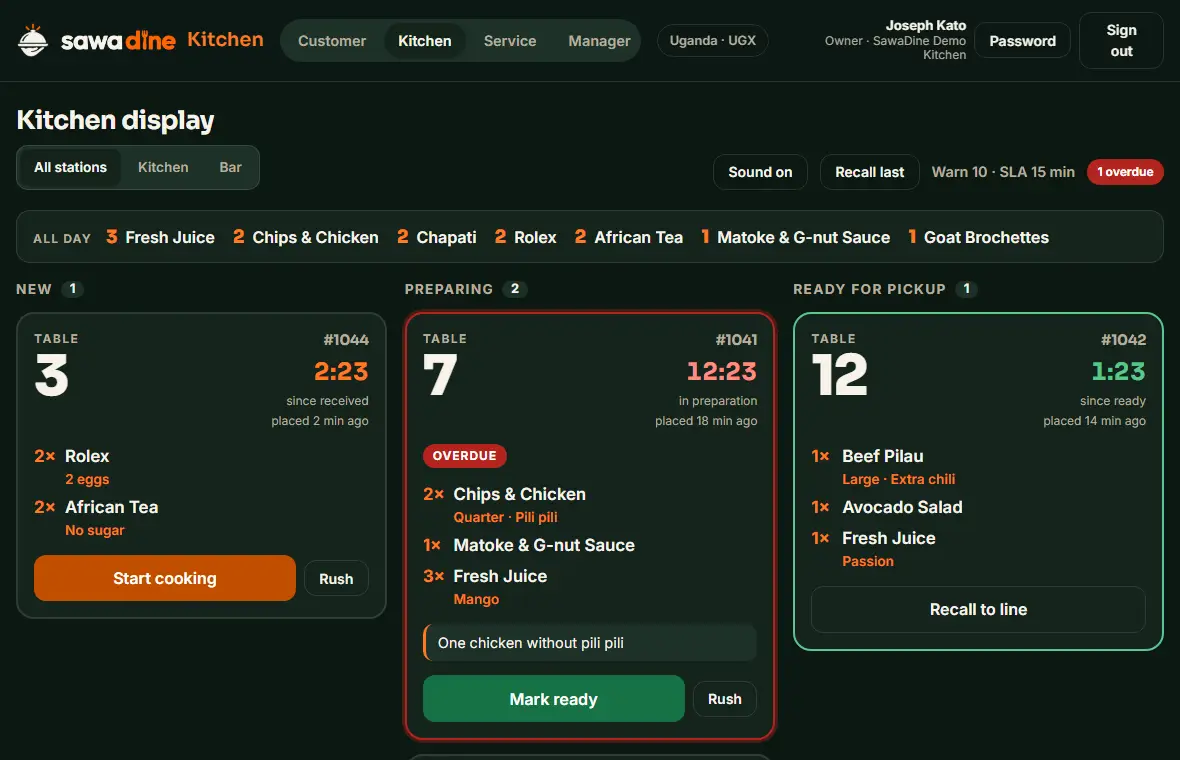Click Start cooking for table 3
Image resolution: width=1180 pixels, height=760 pixels.
click(165, 578)
